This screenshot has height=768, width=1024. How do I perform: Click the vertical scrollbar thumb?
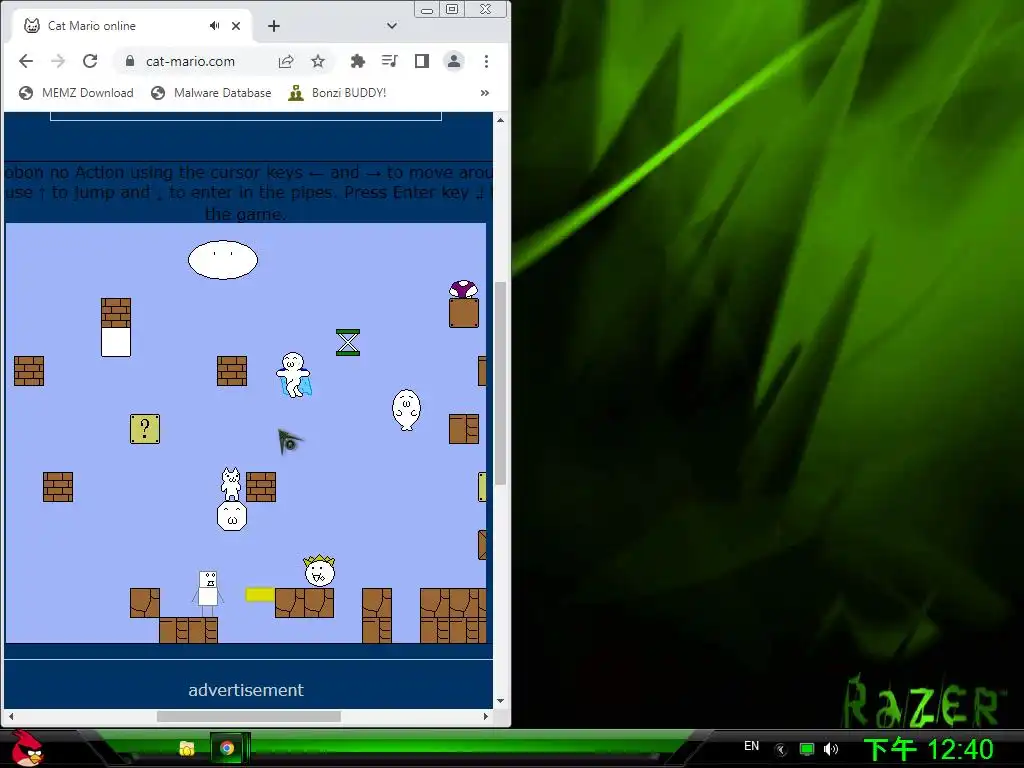pos(500,383)
